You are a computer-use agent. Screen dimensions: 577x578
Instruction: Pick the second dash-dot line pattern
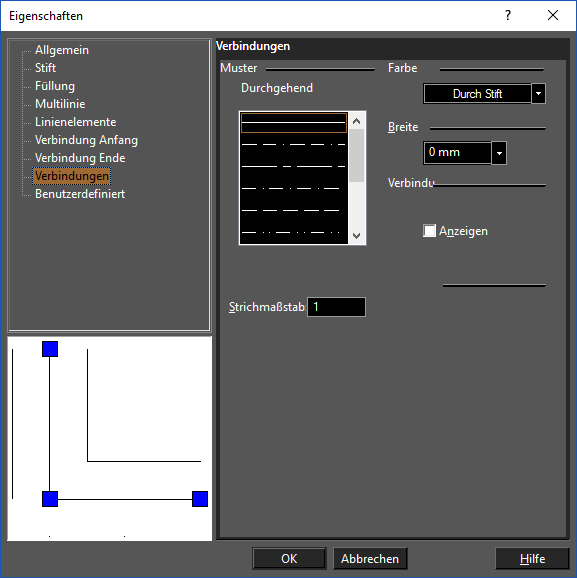point(293,144)
